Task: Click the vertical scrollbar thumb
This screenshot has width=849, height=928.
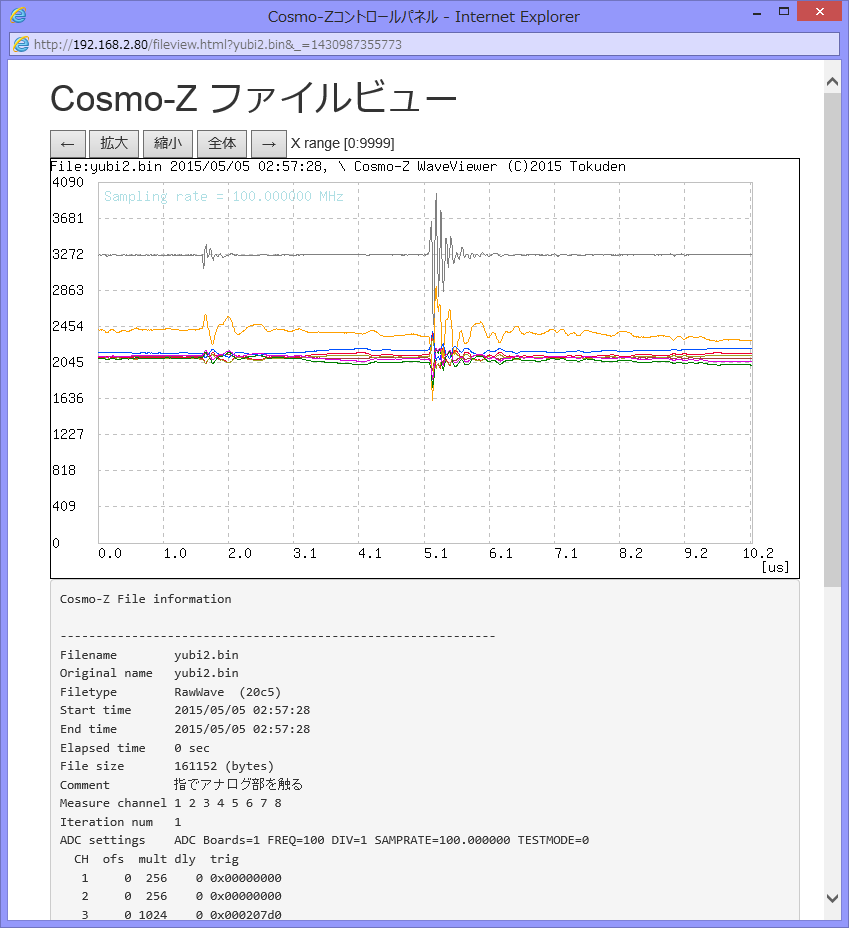Action: point(832,340)
